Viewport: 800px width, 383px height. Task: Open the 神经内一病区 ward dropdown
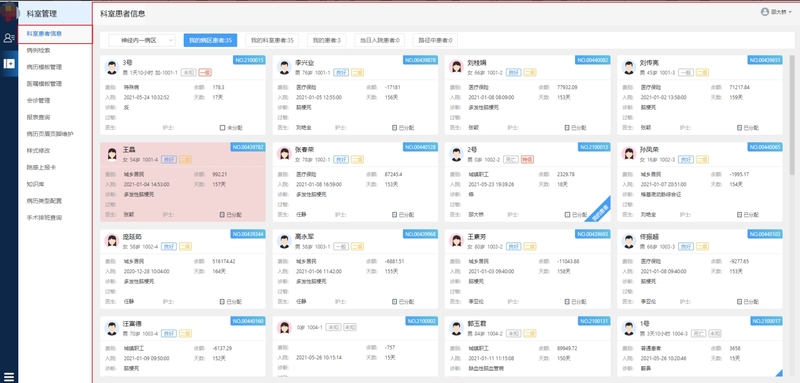[x=141, y=40]
